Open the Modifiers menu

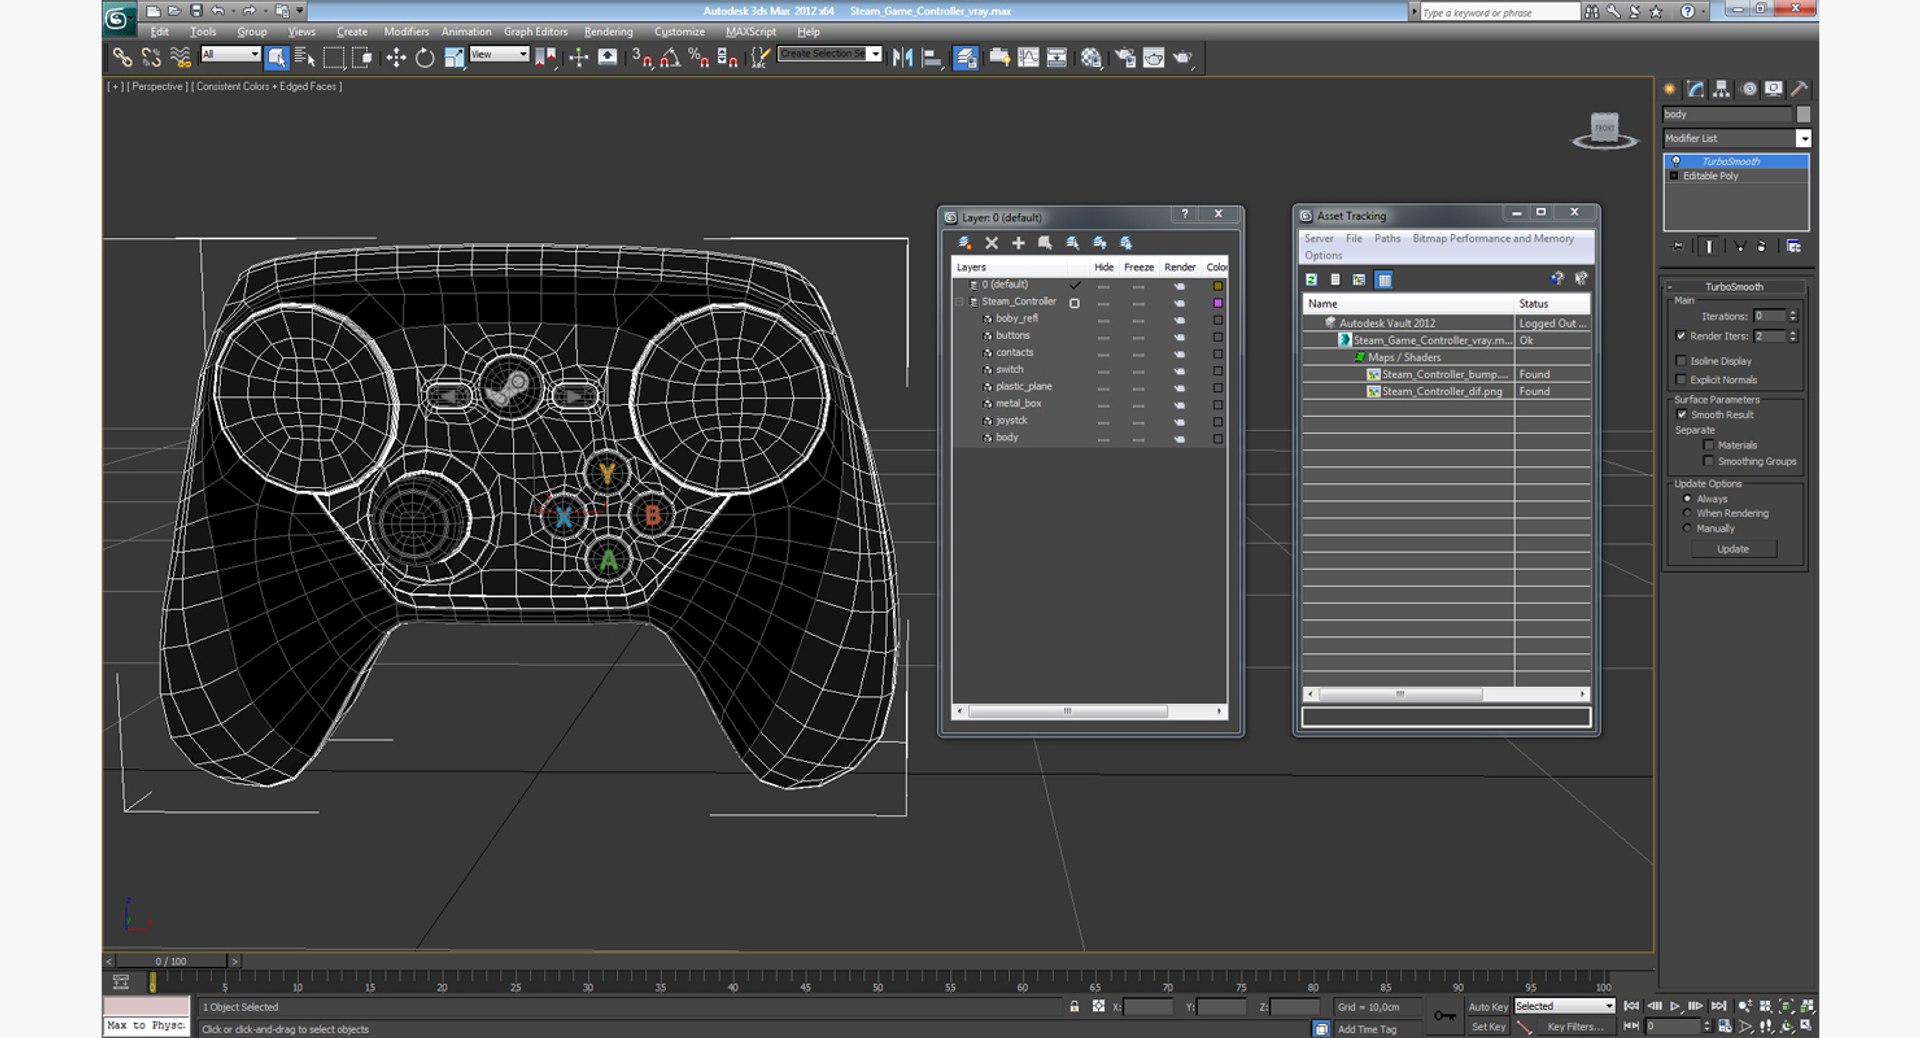point(406,32)
